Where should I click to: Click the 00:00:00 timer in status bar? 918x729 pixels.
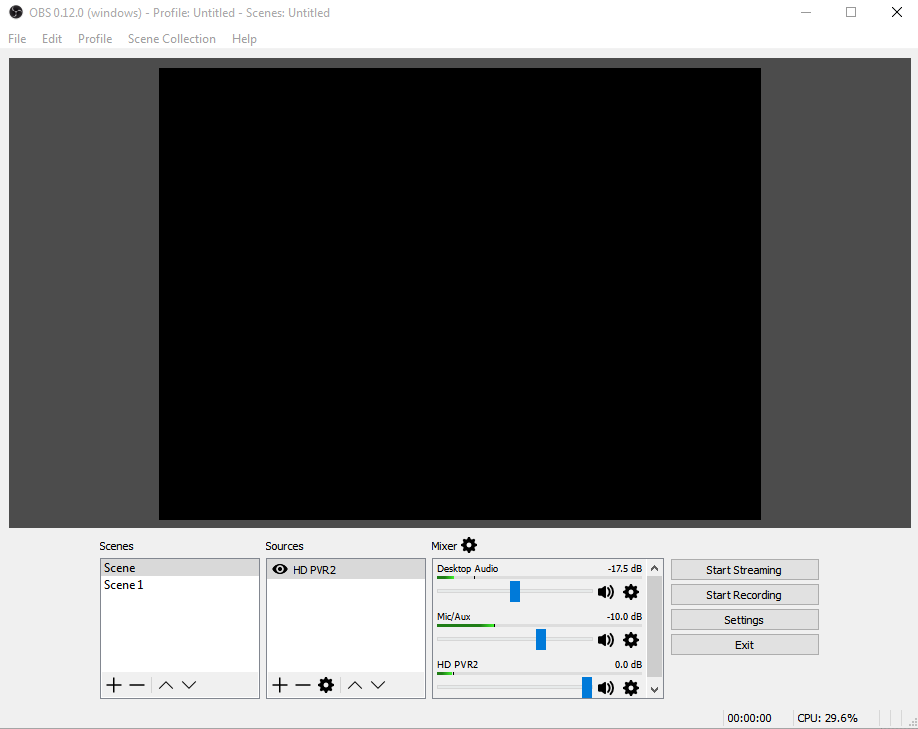click(749, 718)
